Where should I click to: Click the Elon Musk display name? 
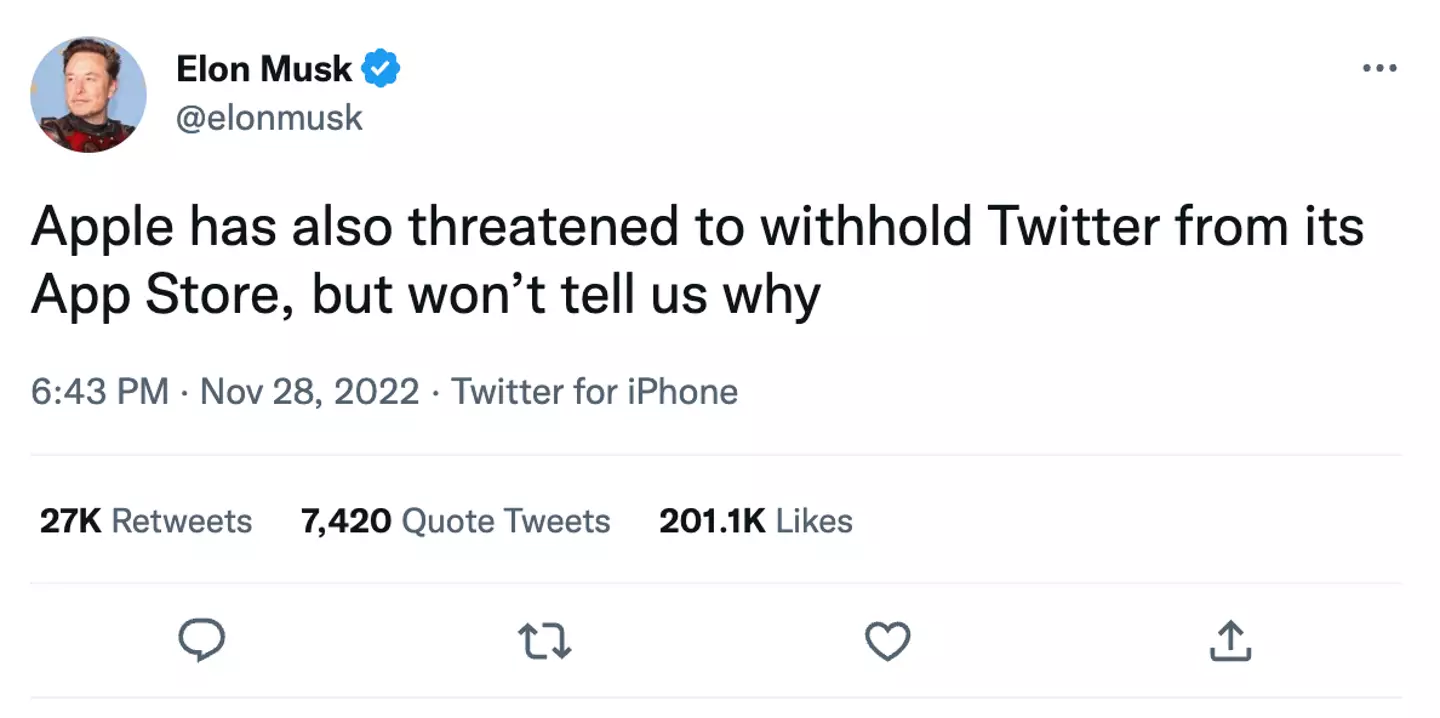(264, 69)
